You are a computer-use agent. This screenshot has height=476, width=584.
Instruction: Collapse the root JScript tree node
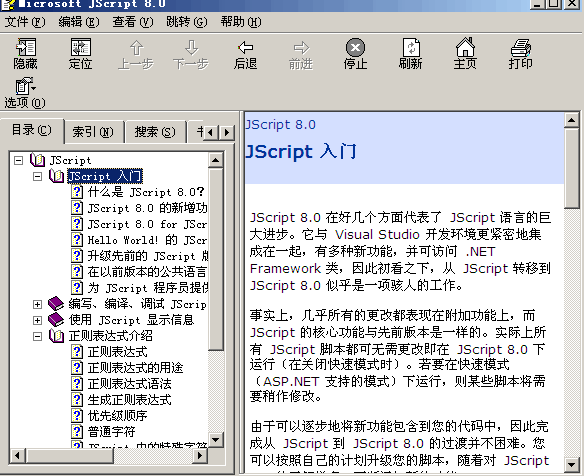pyautogui.click(x=18, y=161)
